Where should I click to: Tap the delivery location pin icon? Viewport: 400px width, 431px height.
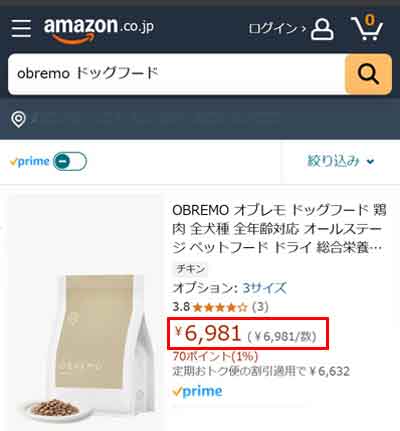18,119
